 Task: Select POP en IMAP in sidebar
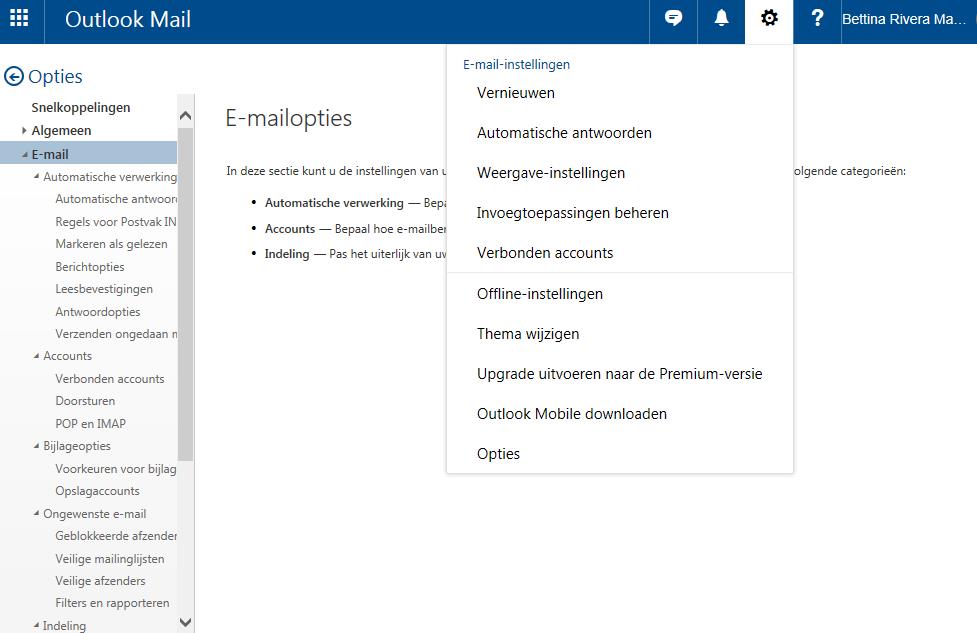click(90, 424)
